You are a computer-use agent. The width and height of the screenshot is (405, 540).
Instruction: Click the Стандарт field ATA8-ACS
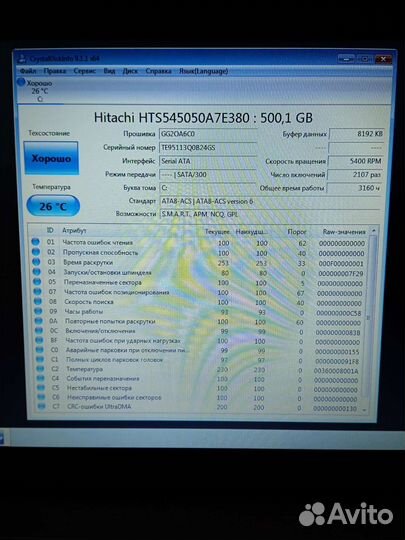[270, 201]
